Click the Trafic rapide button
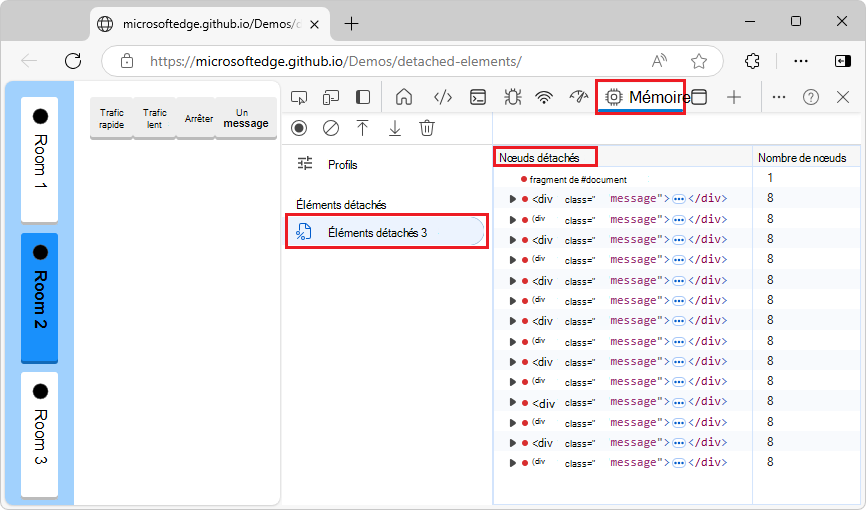The image size is (866, 510). pyautogui.click(x=112, y=118)
